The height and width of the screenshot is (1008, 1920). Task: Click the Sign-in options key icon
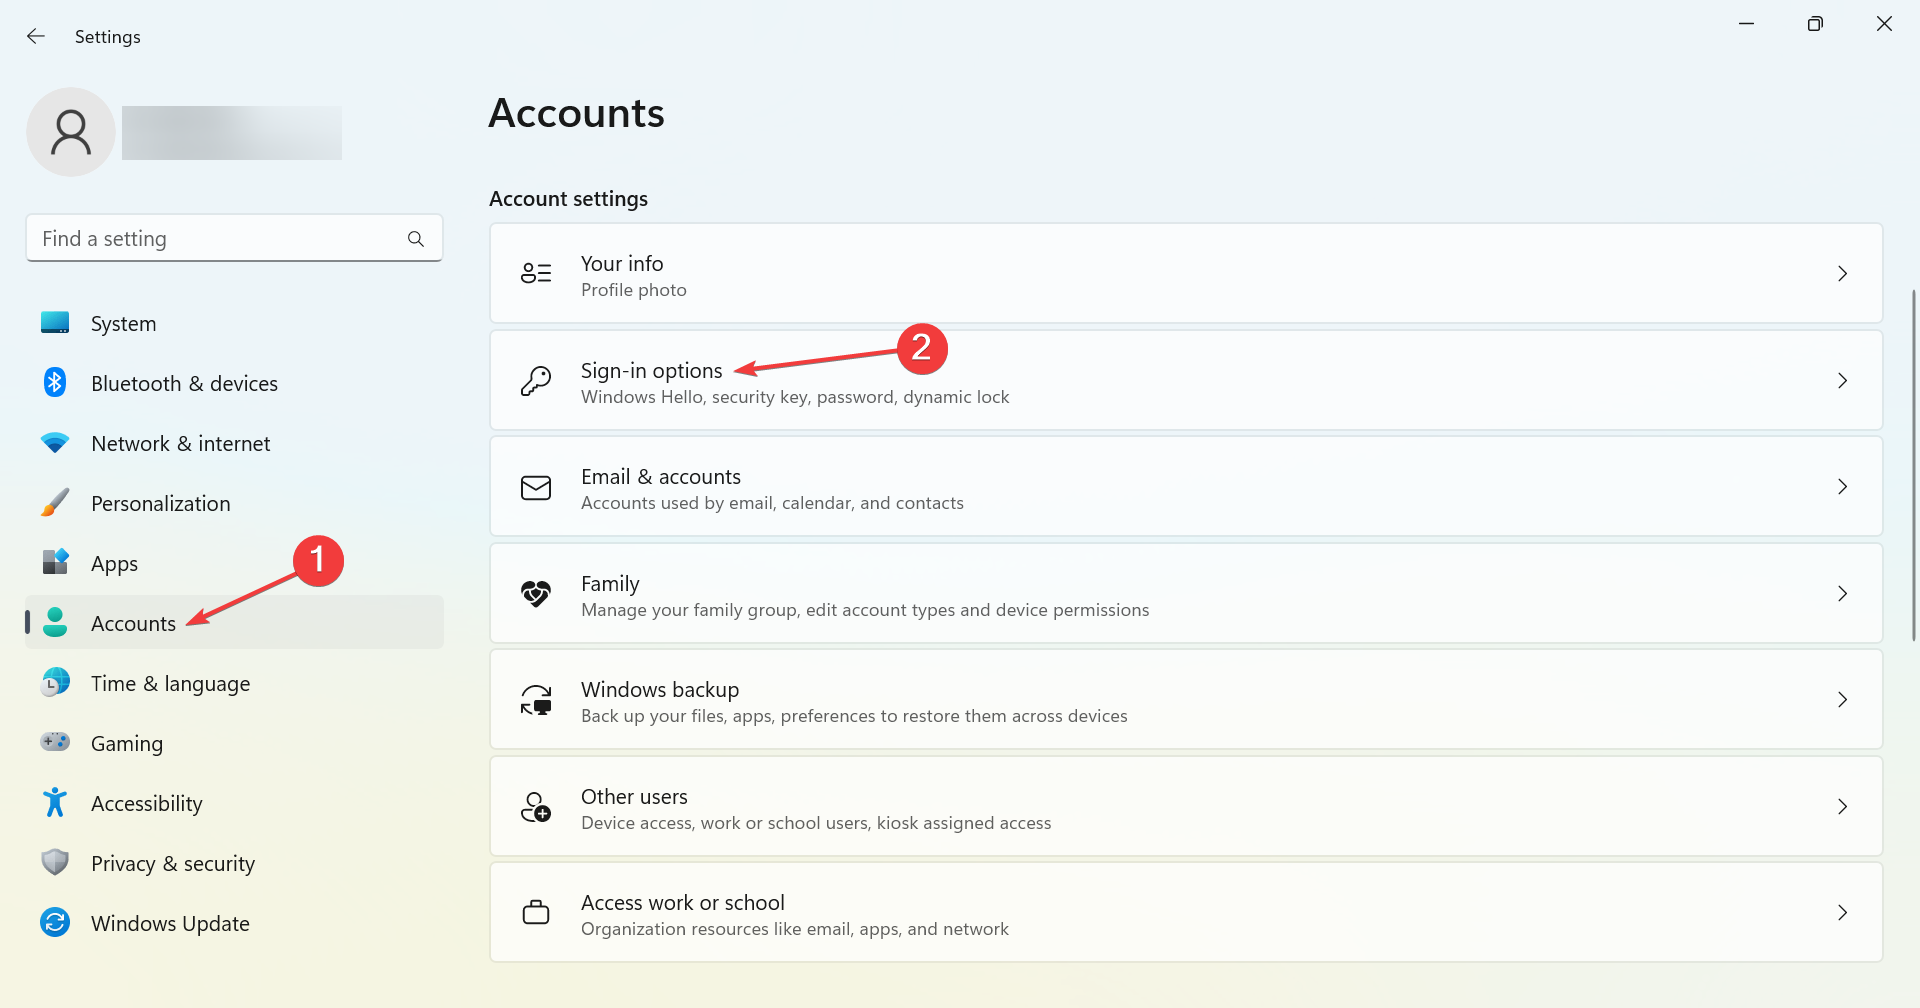[536, 380]
